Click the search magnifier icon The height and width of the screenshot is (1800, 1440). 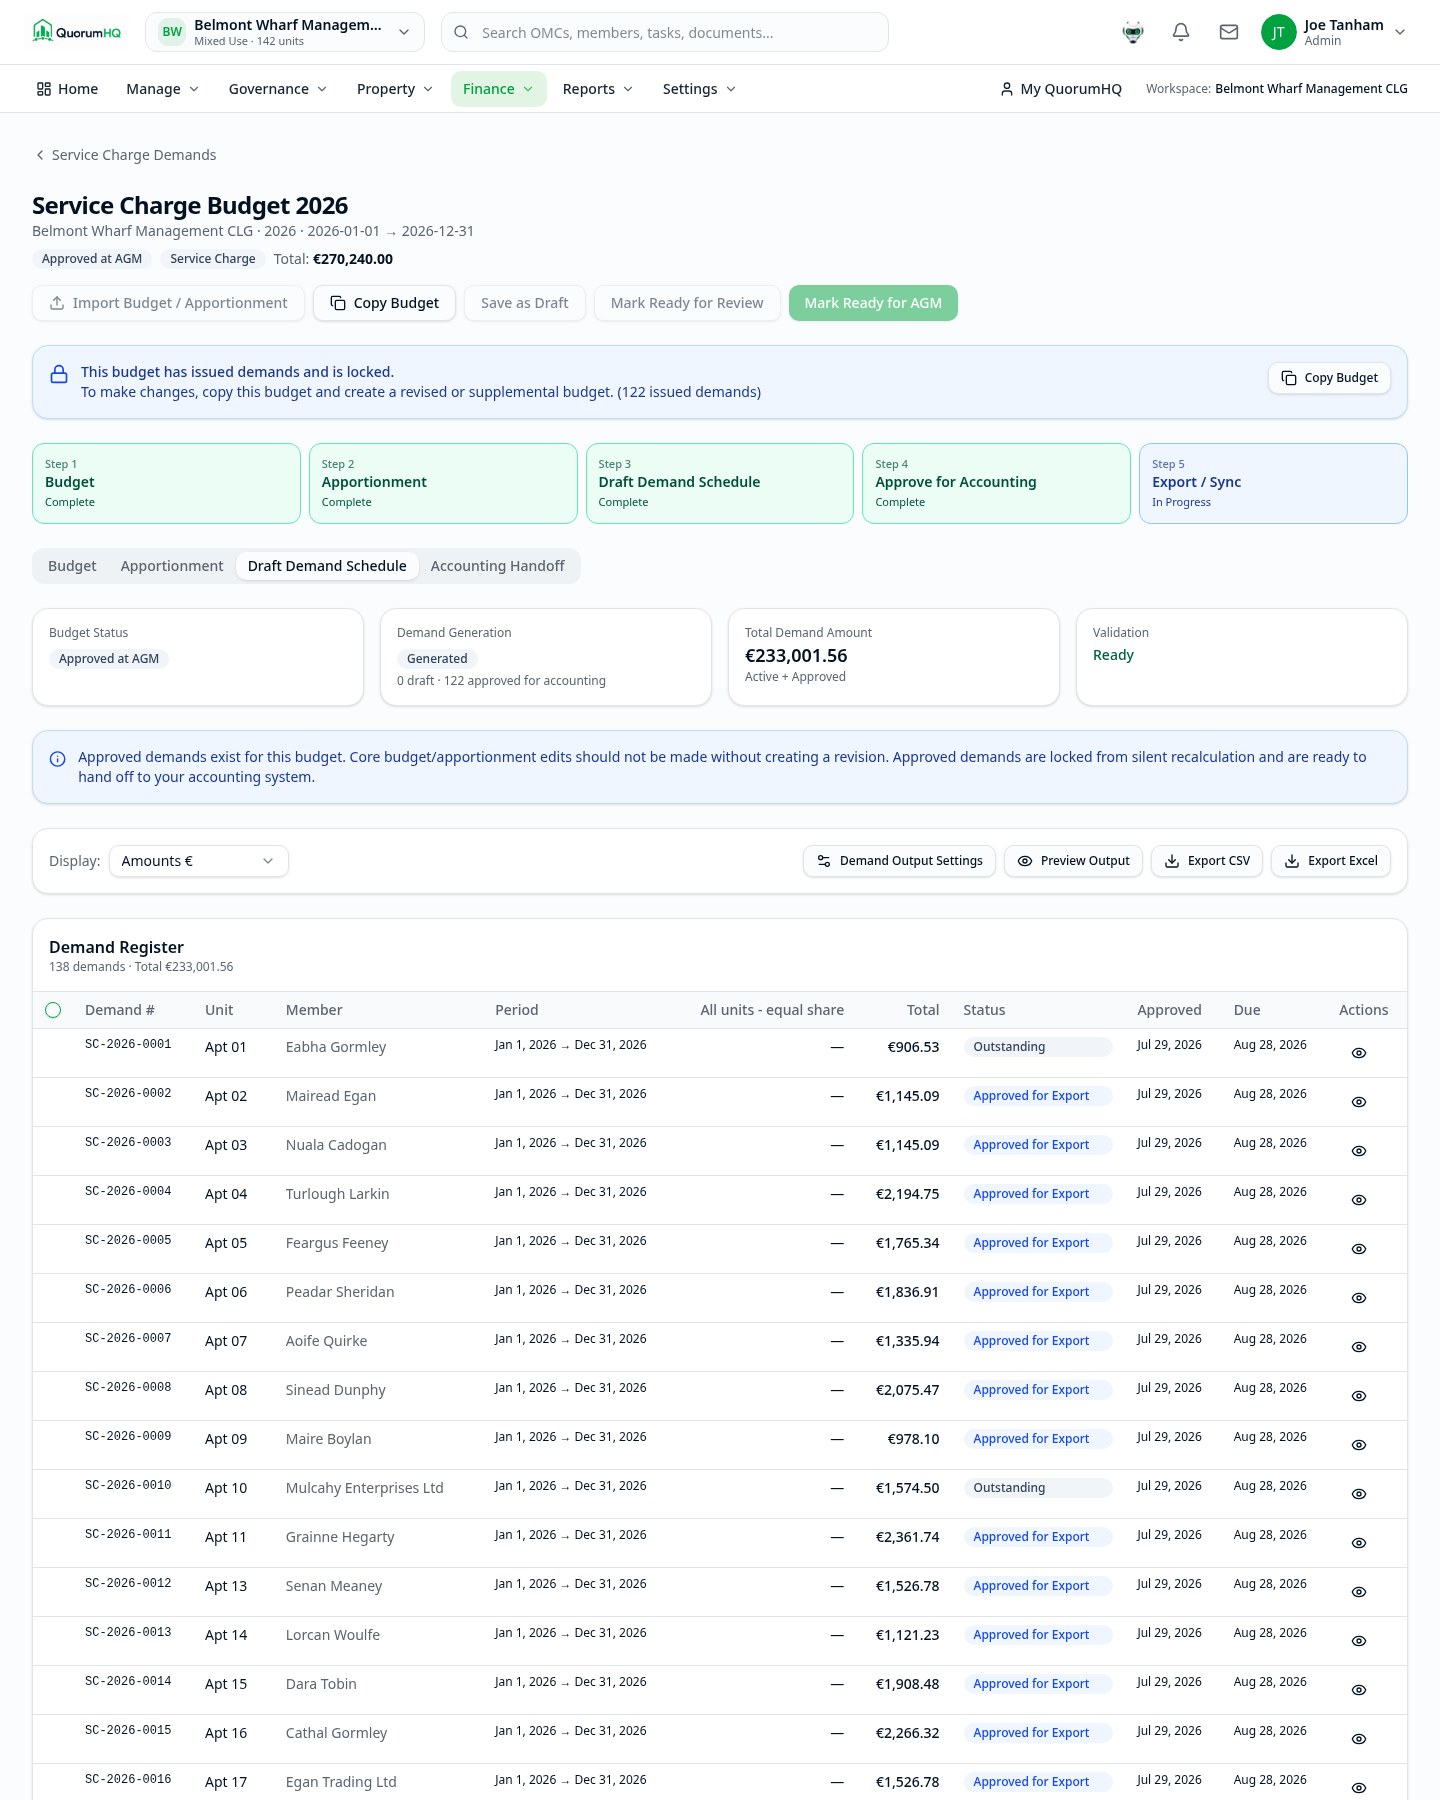coord(461,32)
